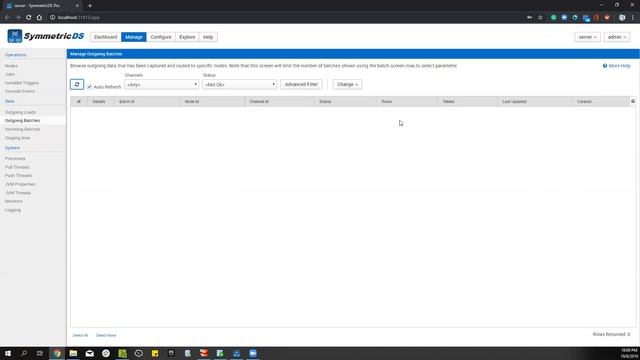Image resolution: width=640 pixels, height=360 pixels.
Task: Open the Status filter dropdown
Action: (x=240, y=84)
